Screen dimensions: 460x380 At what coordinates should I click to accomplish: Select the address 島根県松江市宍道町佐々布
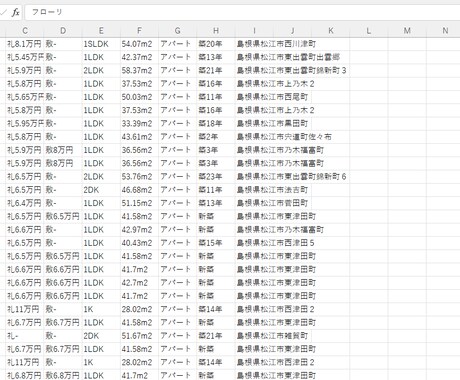(284, 137)
